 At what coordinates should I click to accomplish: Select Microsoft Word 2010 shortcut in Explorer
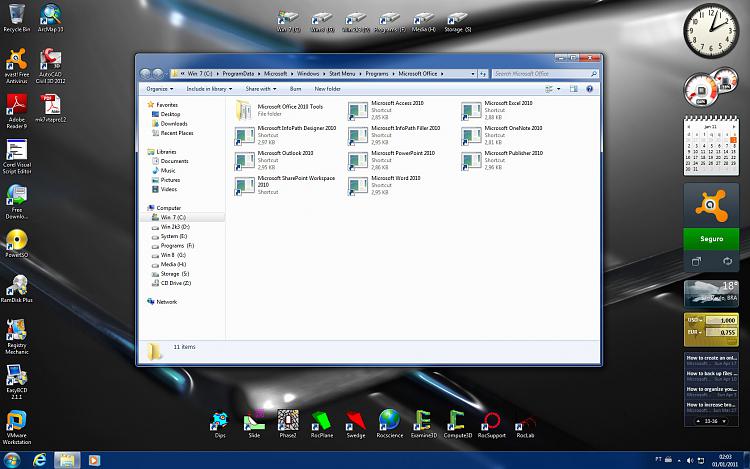[385, 185]
